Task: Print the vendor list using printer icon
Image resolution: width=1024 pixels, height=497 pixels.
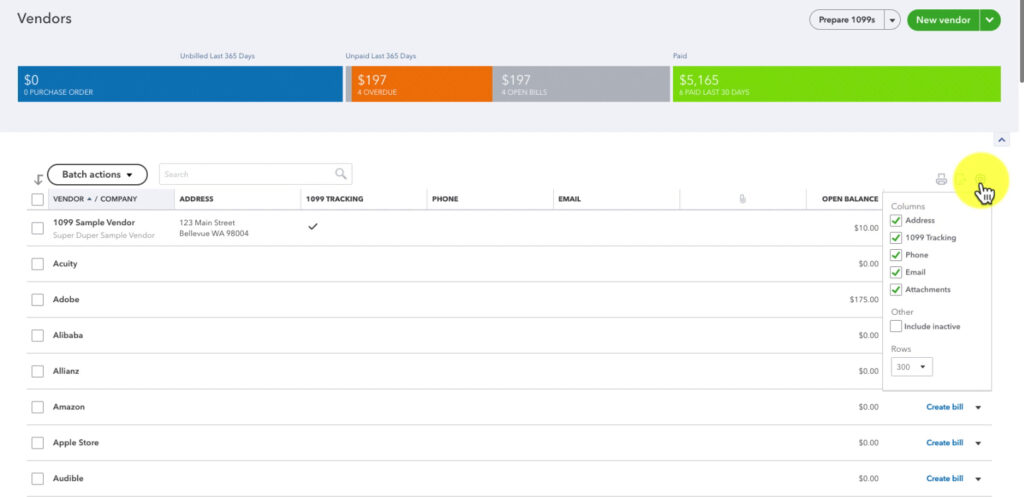Action: coord(941,180)
